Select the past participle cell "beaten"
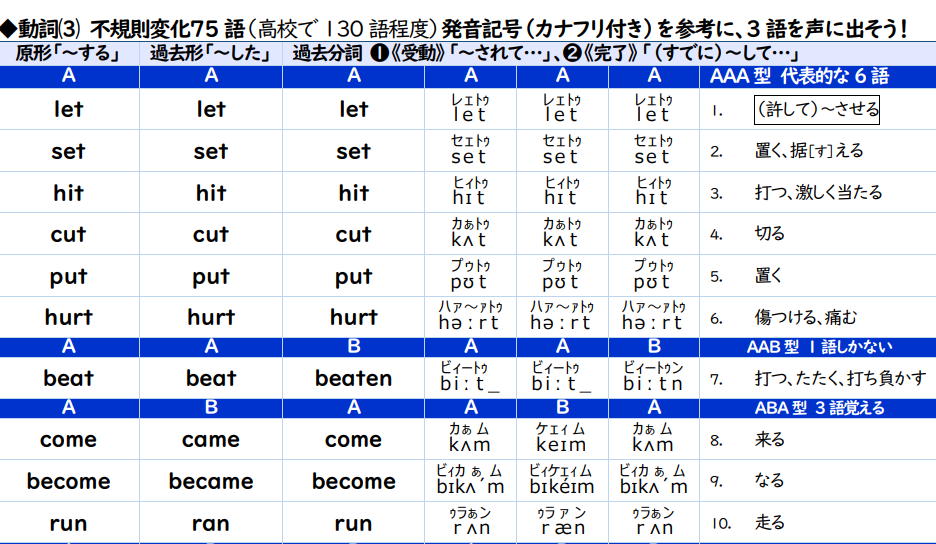This screenshot has height=544, width=936. [x=353, y=378]
